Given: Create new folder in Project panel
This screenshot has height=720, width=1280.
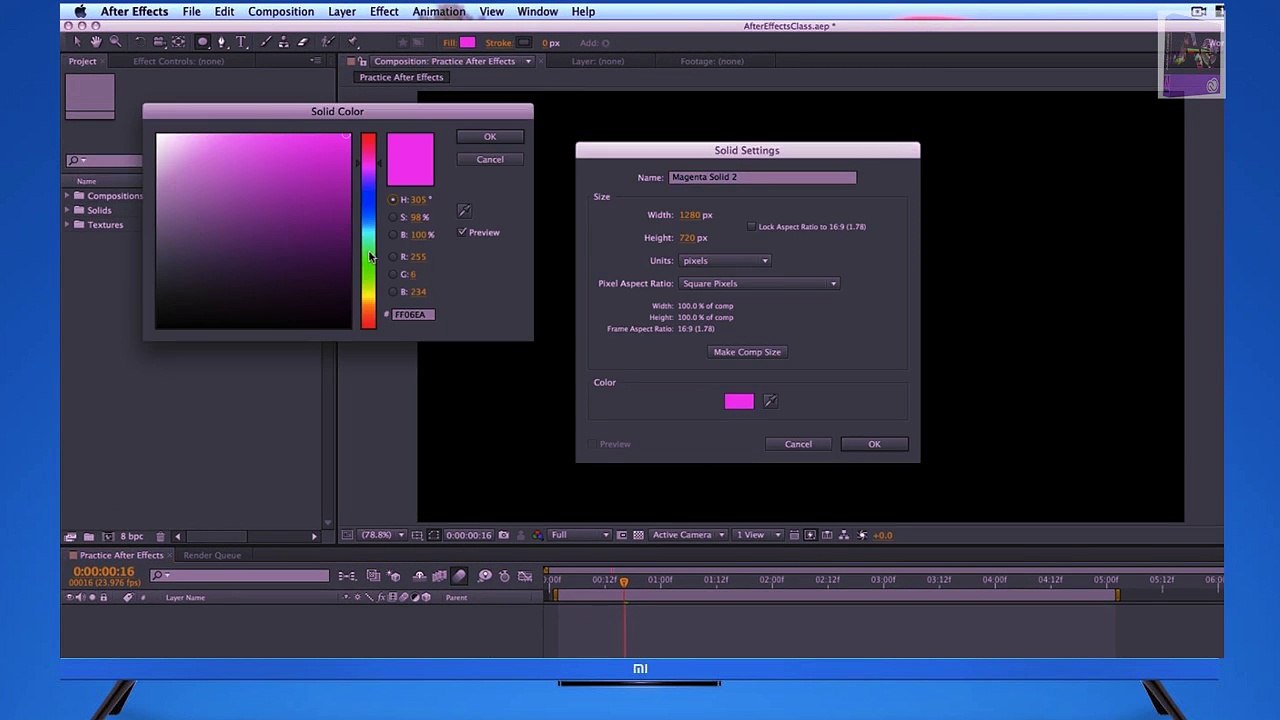Looking at the screenshot, I should point(89,536).
